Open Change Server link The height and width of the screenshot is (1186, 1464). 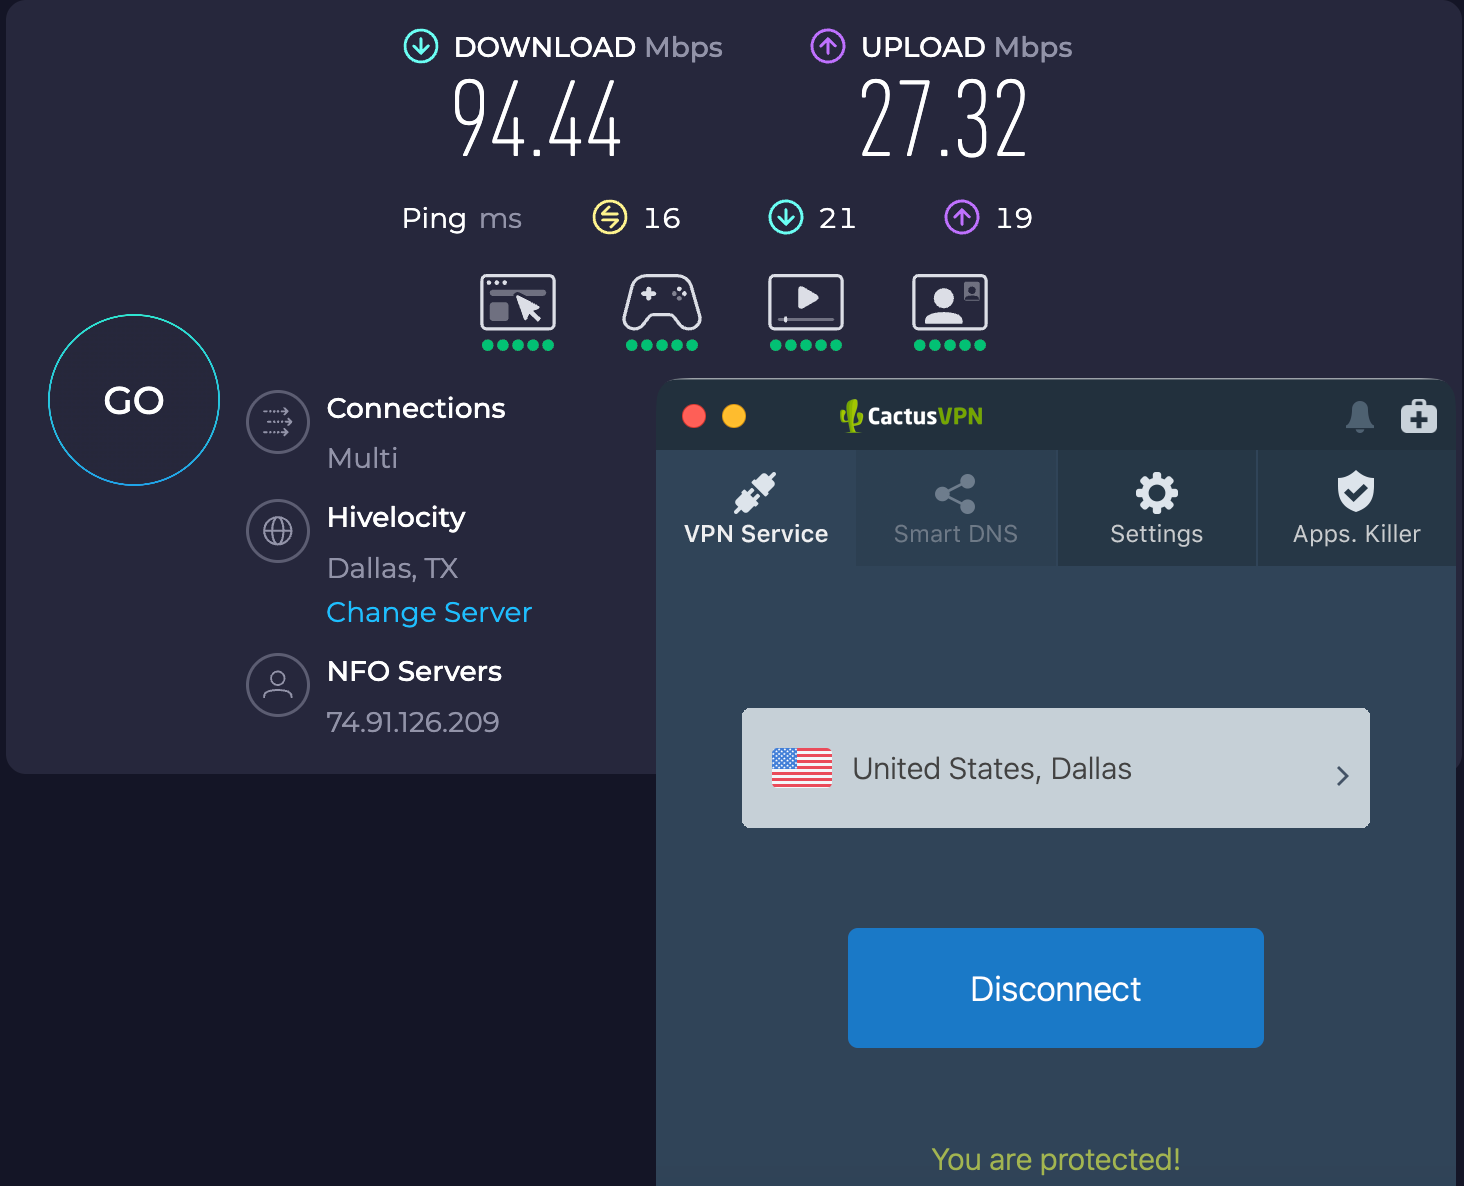[x=428, y=612]
